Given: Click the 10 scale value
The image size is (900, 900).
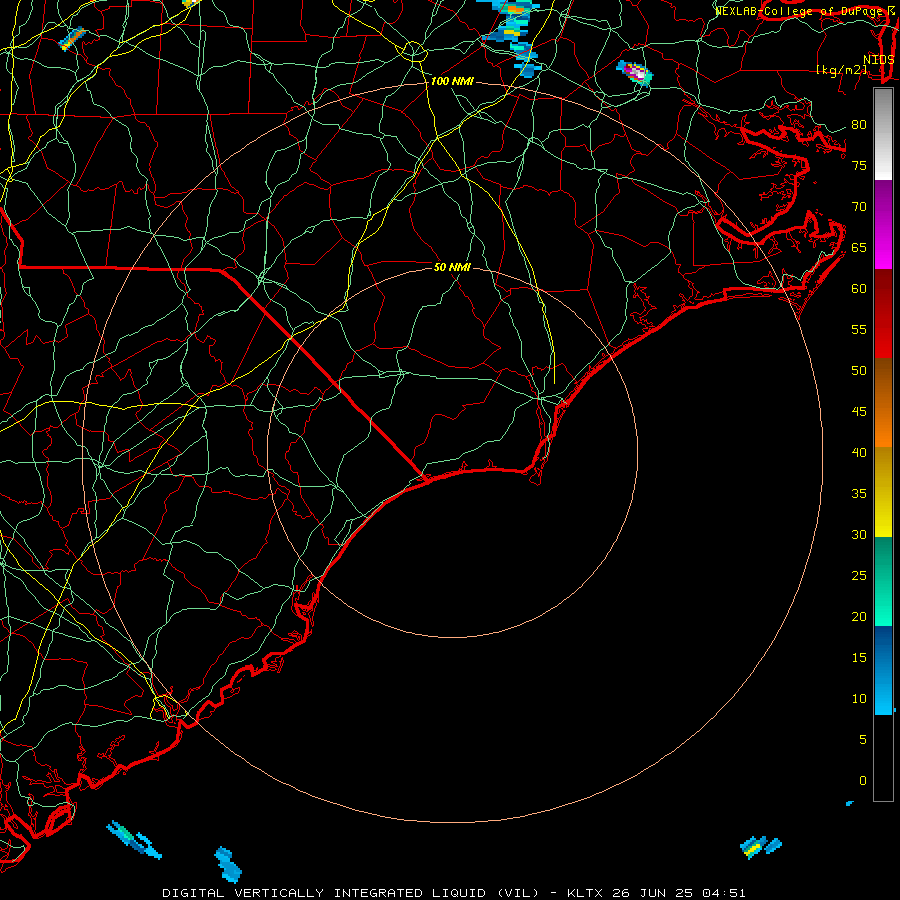Looking at the screenshot, I should (x=859, y=699).
